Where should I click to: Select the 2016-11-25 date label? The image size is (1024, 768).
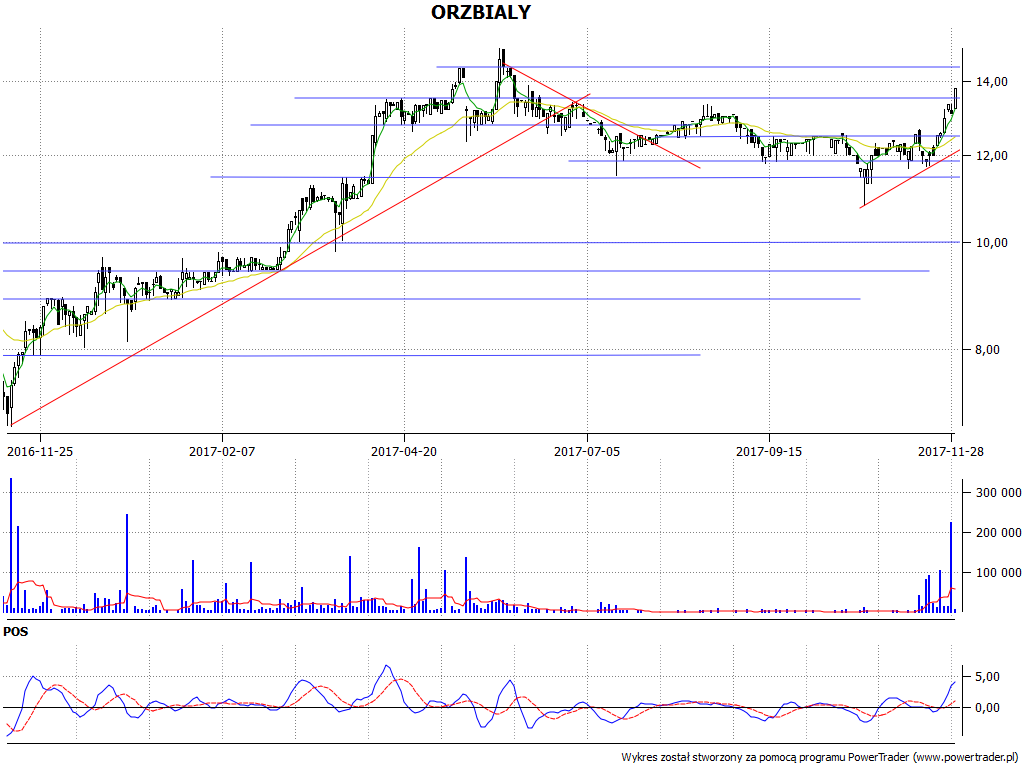[40, 451]
